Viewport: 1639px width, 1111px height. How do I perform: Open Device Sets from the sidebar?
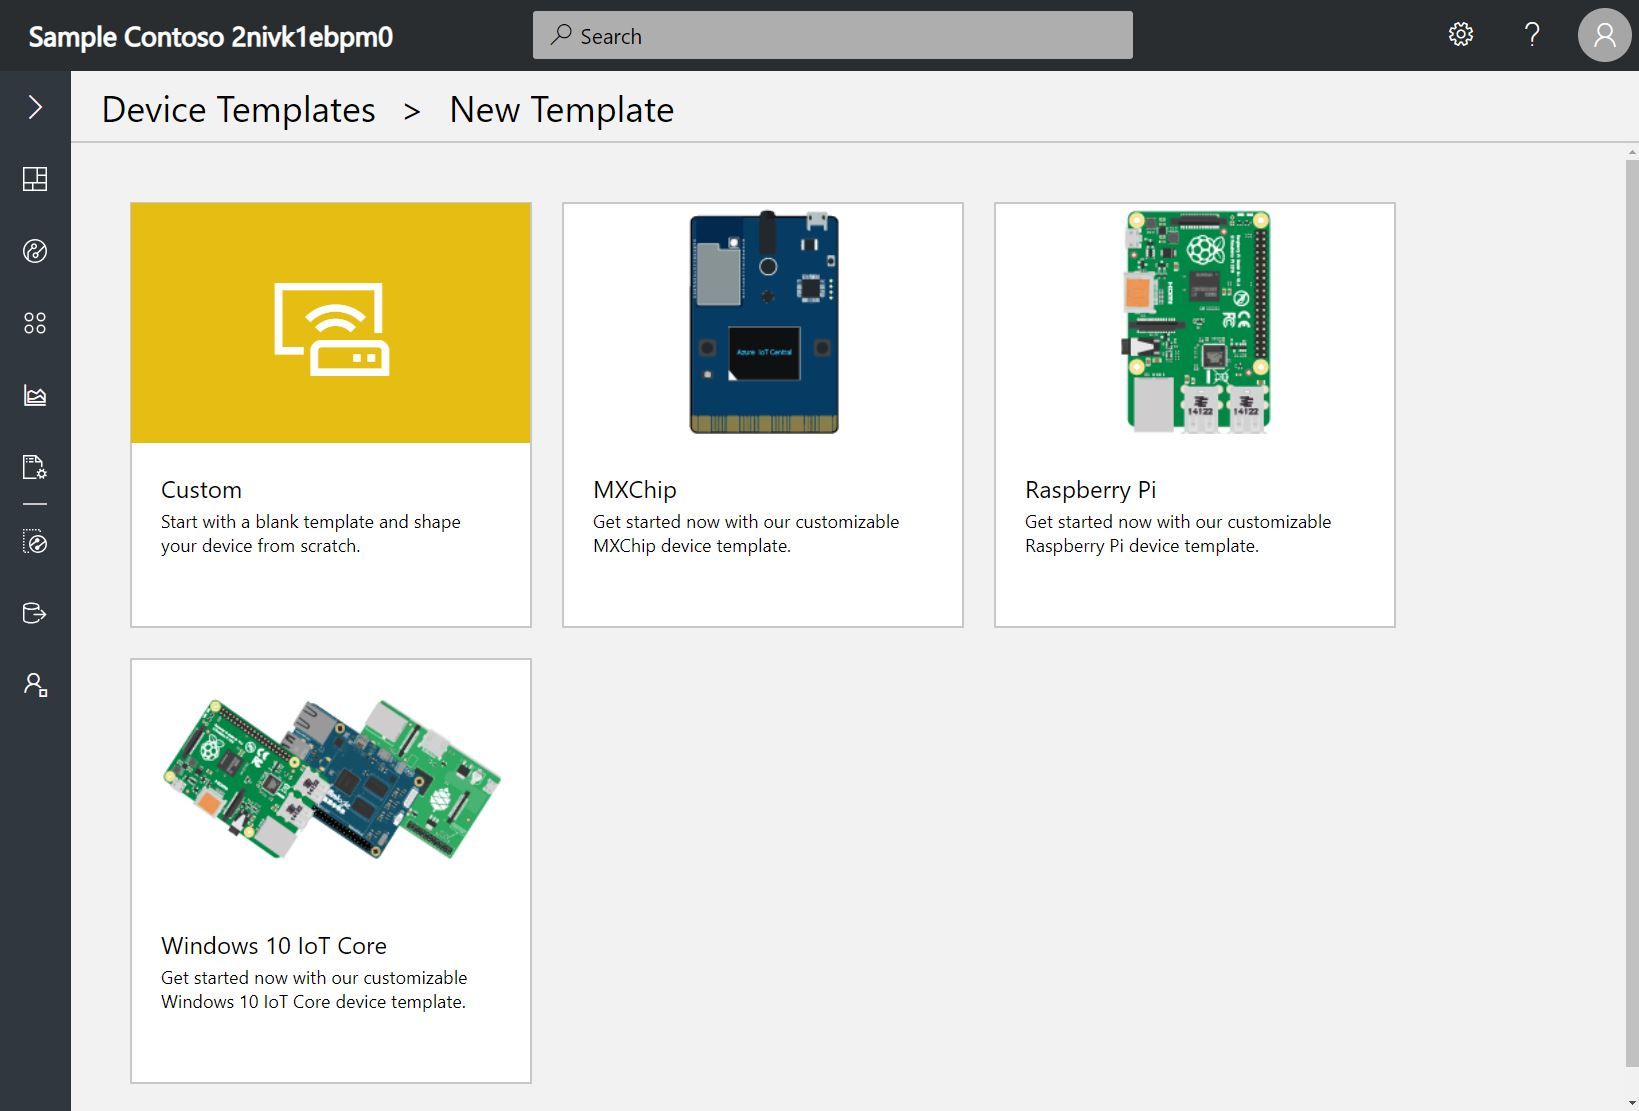[x=35, y=322]
